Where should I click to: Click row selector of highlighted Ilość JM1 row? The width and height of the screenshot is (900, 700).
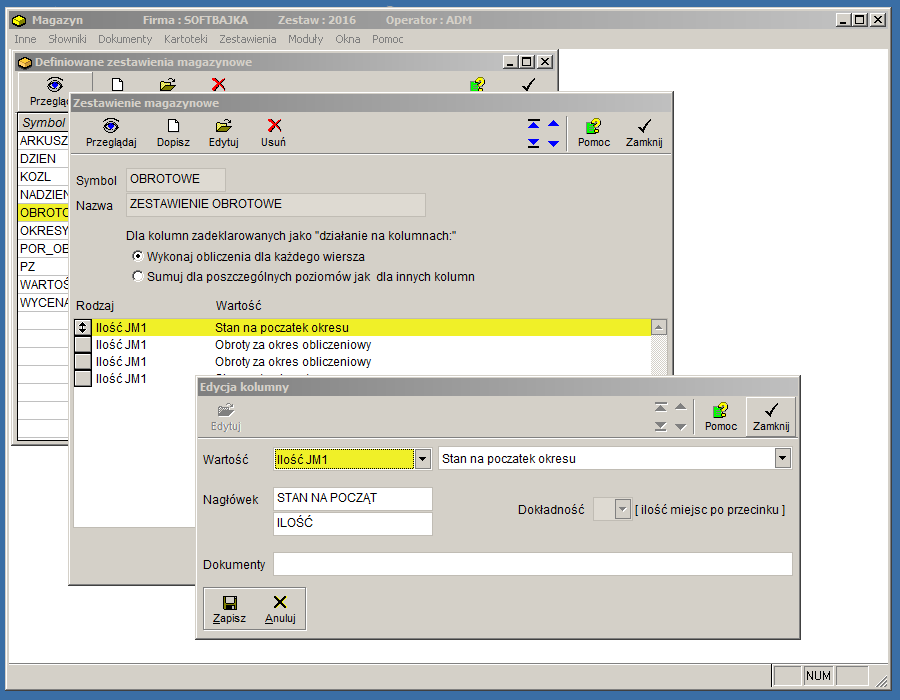83,328
